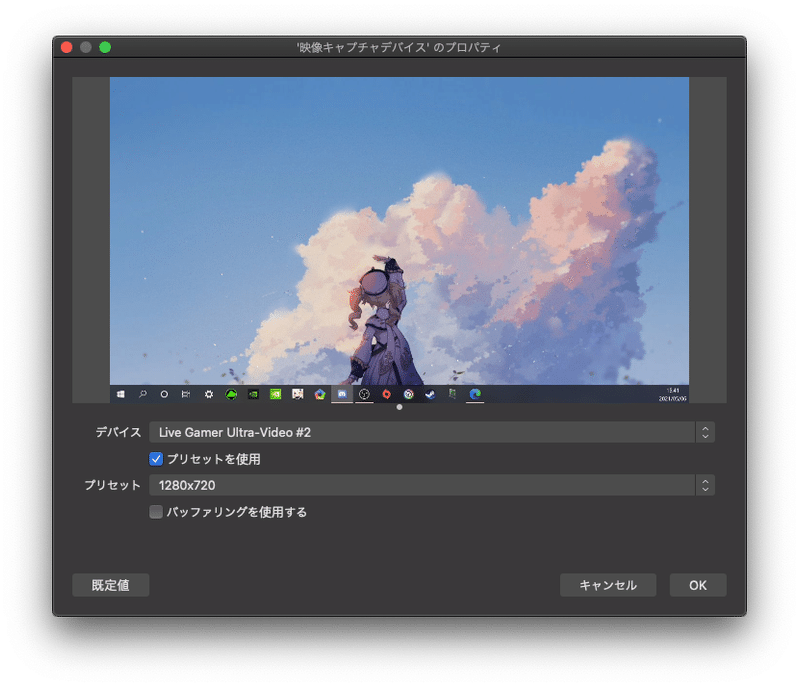This screenshot has width=800, height=687.
Task: Select the active OBS Studio taskbar icon
Action: pos(341,393)
